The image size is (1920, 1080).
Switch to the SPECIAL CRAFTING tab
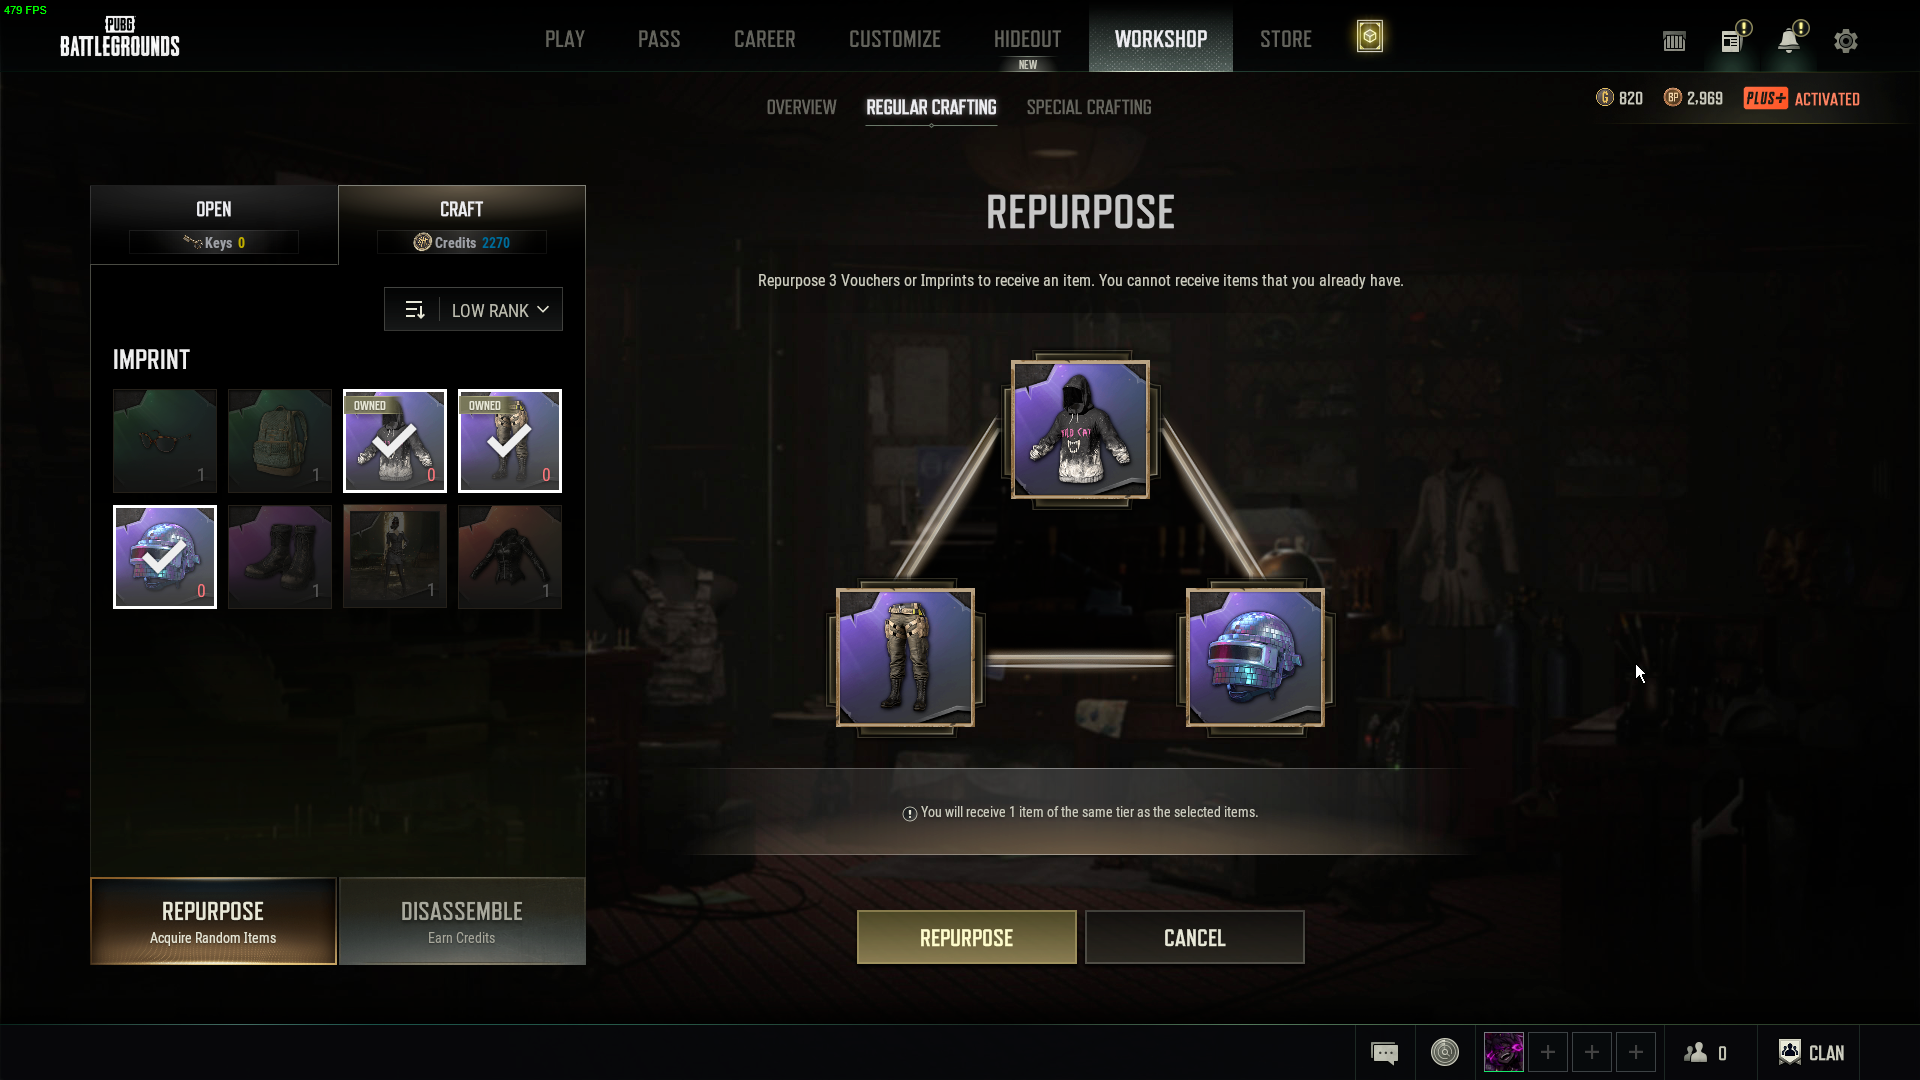(x=1089, y=107)
